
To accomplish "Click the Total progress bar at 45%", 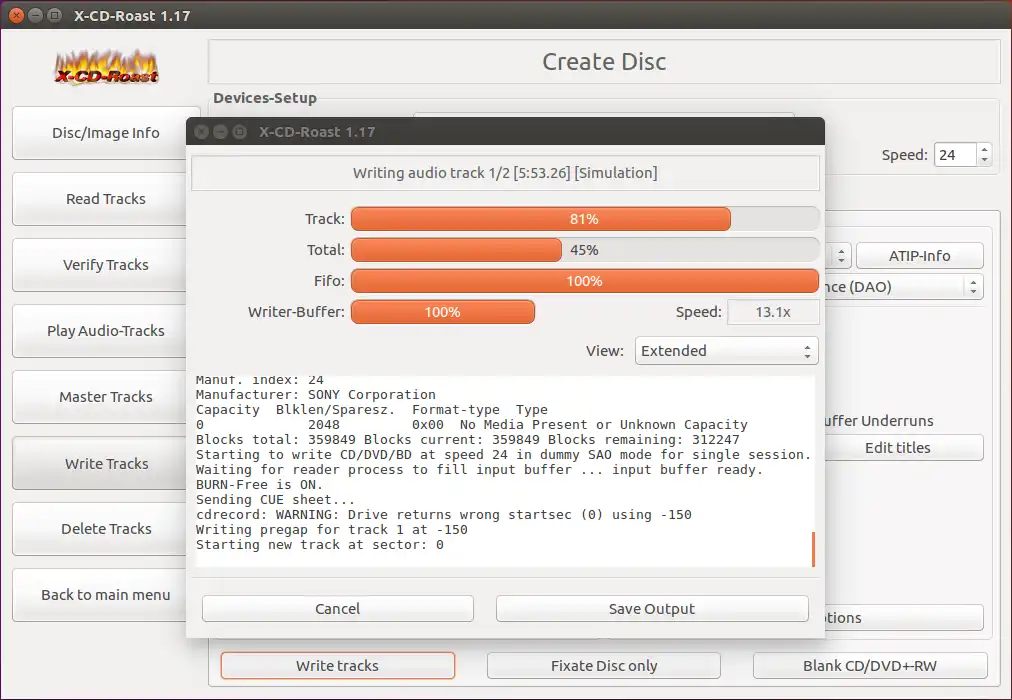I will 584,250.
